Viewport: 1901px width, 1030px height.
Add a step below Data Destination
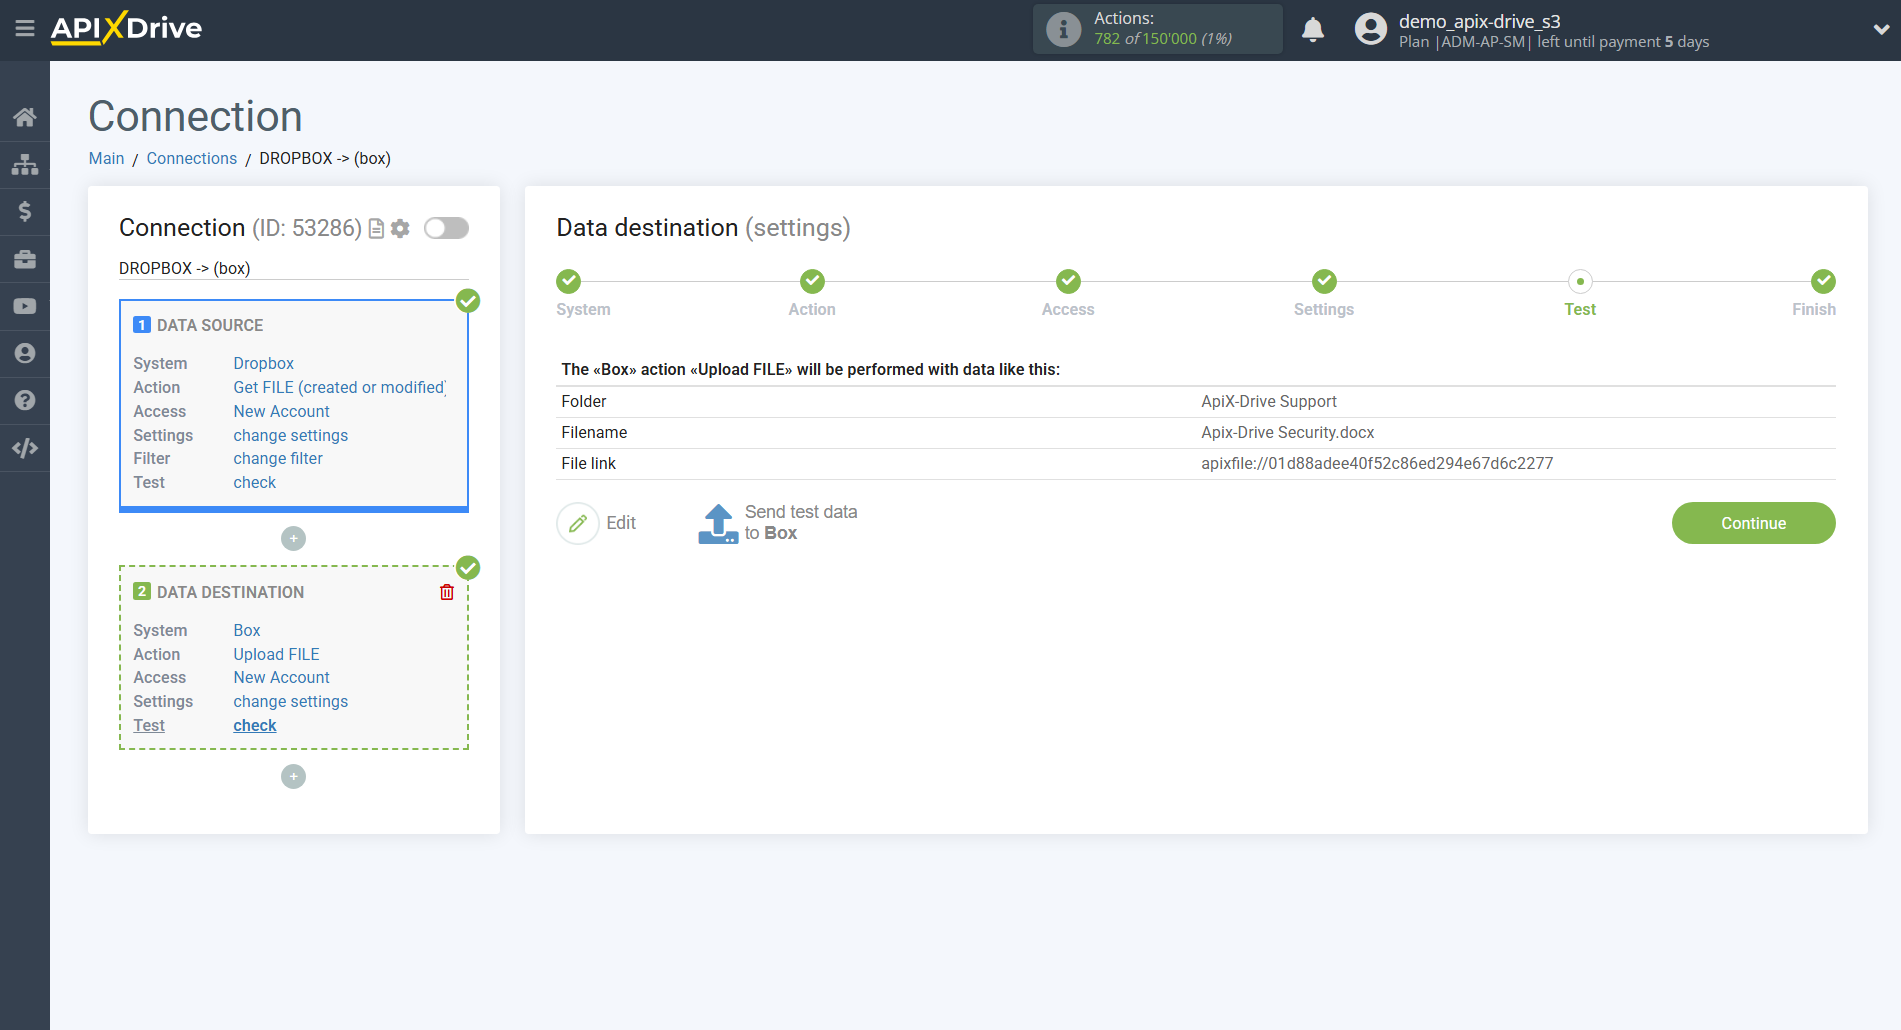click(293, 777)
